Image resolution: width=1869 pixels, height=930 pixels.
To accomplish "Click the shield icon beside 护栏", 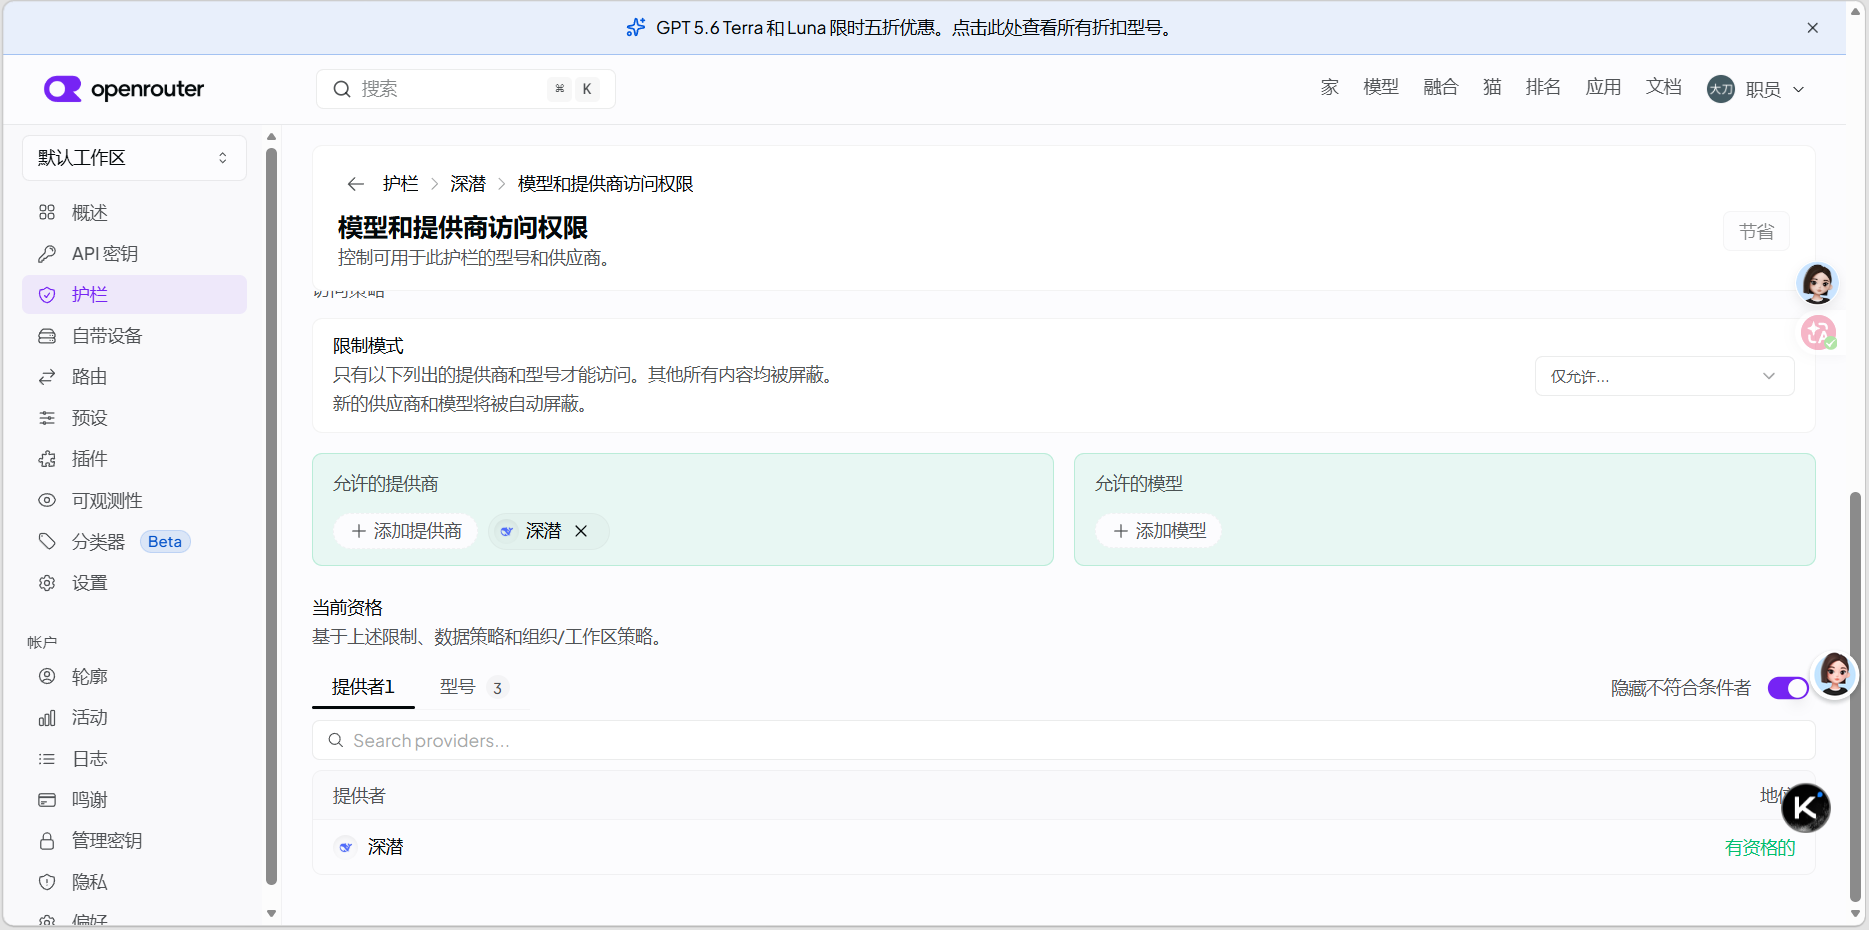I will coord(47,295).
